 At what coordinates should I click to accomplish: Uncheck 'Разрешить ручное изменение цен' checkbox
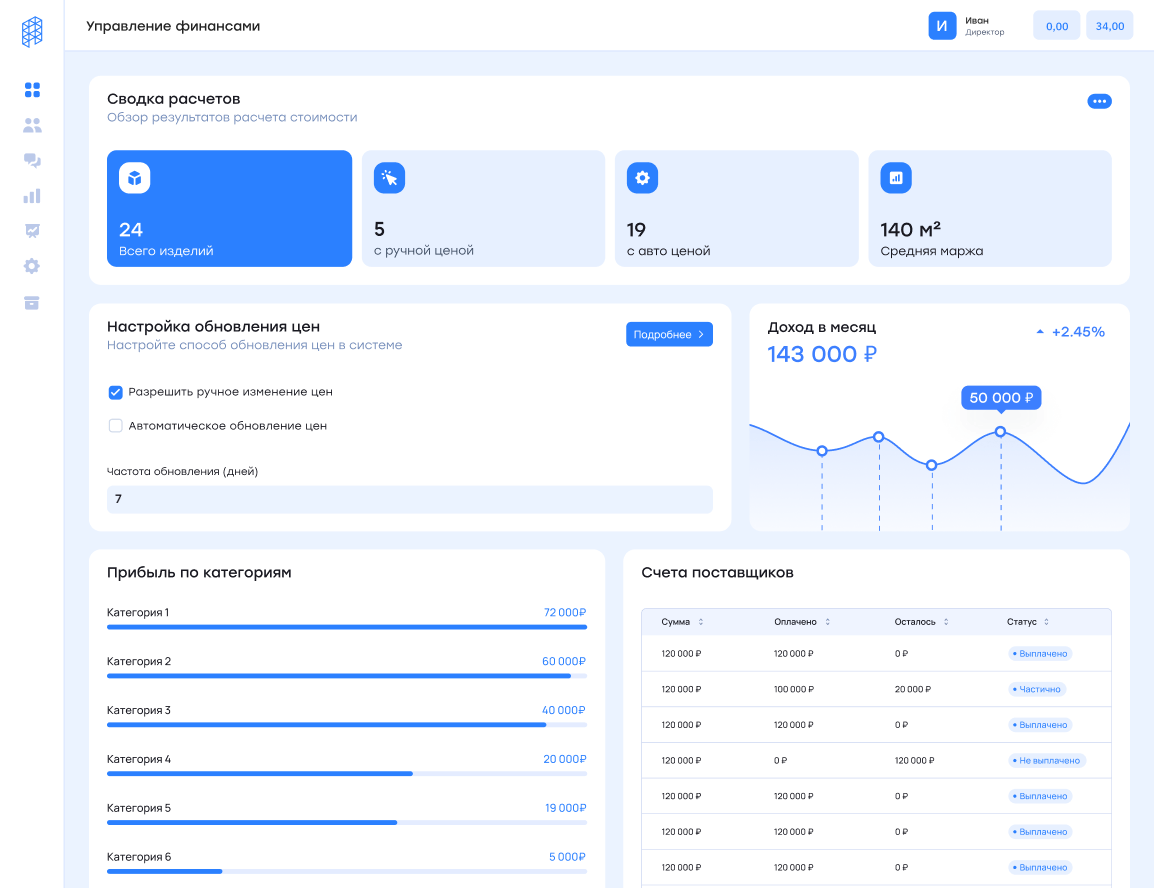[115, 392]
